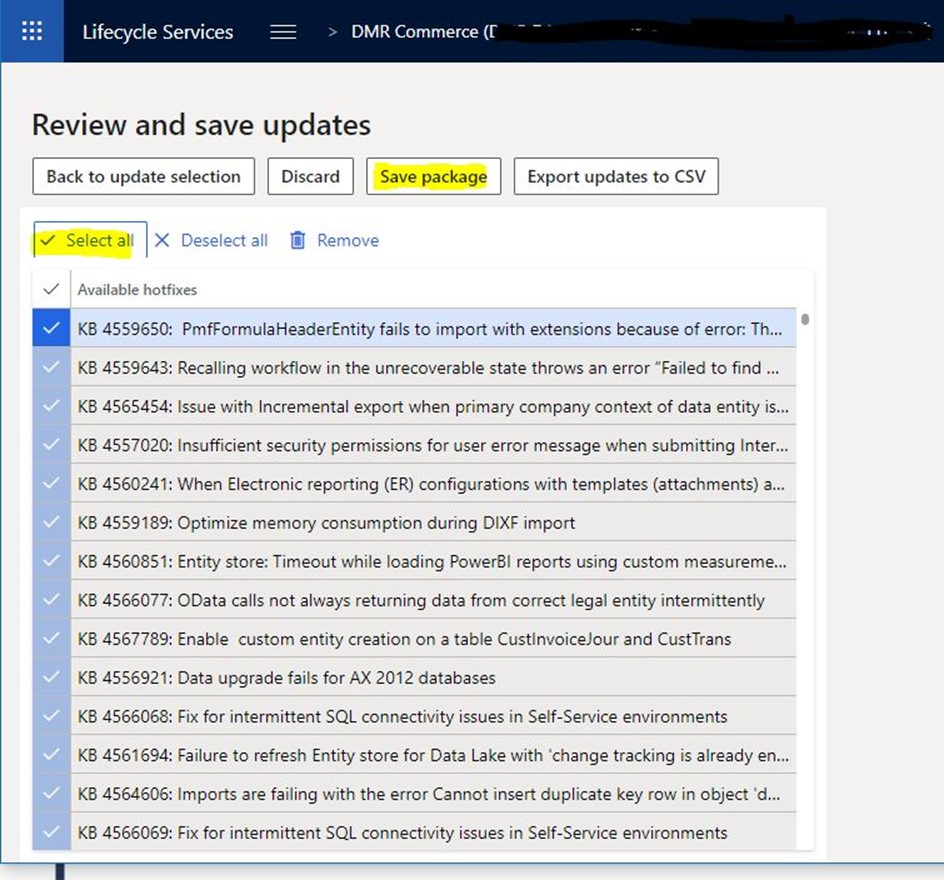
Task: Uncheck the KB 4564606 hotfix checkbox
Action: click(x=51, y=794)
